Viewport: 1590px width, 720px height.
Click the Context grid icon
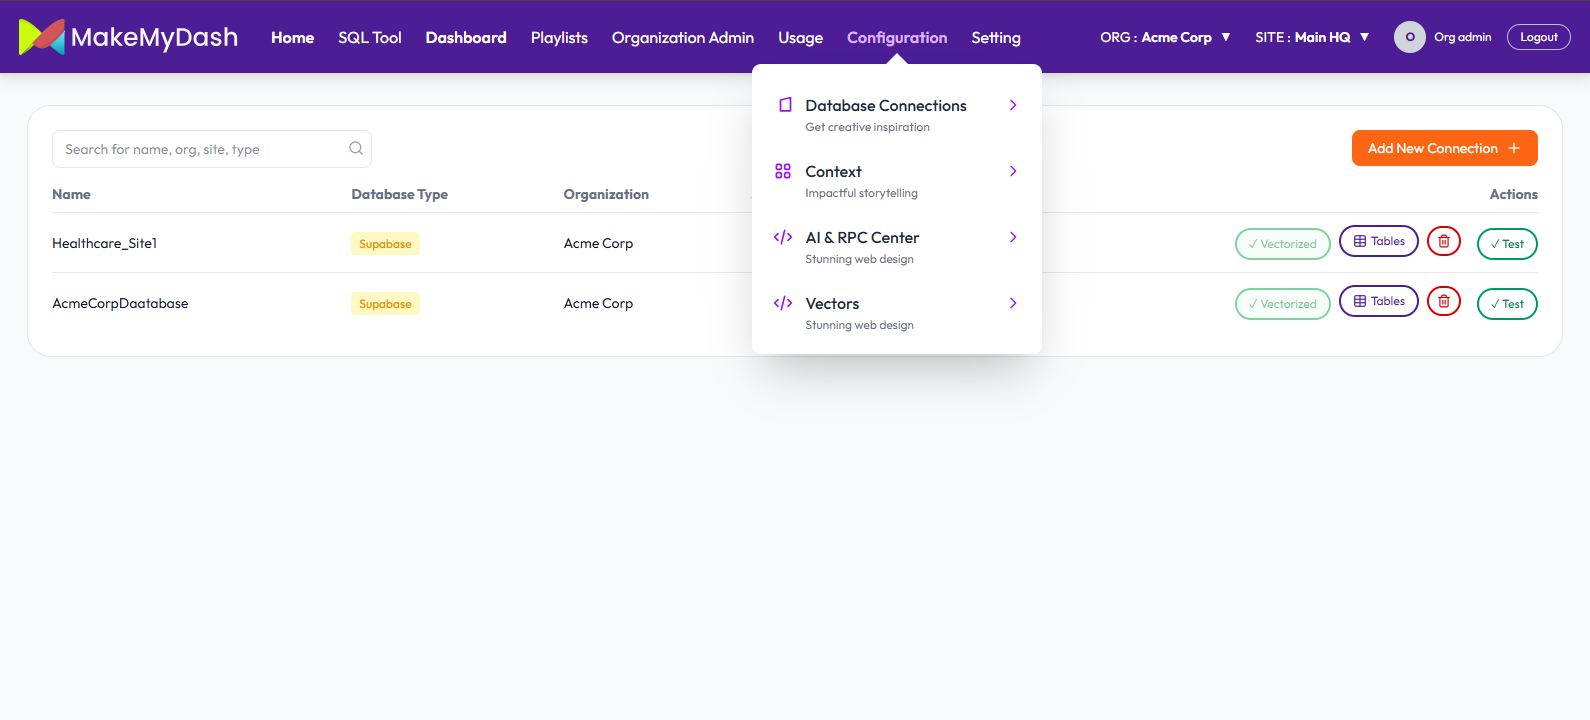[x=783, y=171]
